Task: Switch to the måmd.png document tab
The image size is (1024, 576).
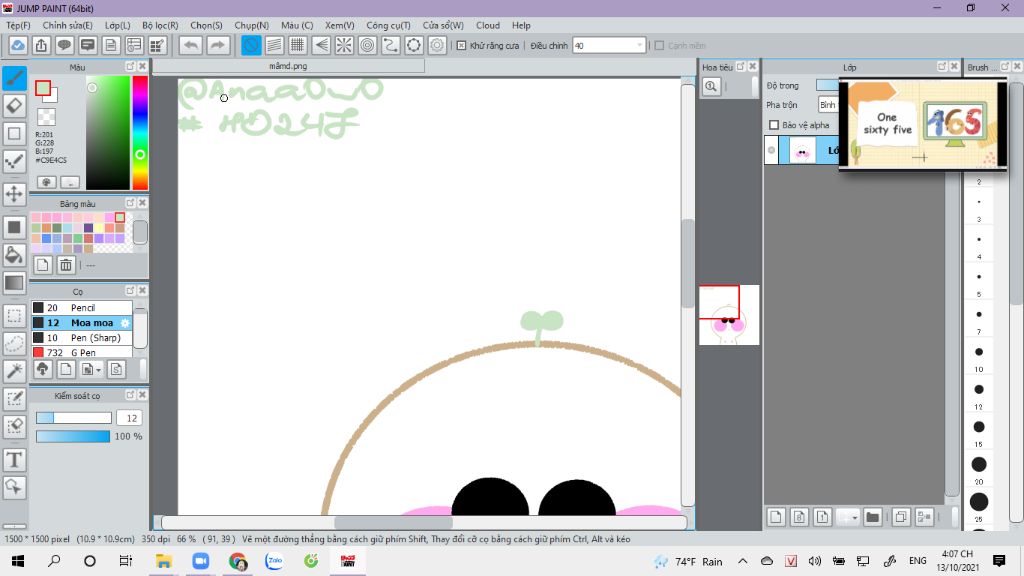Action: coord(288,66)
